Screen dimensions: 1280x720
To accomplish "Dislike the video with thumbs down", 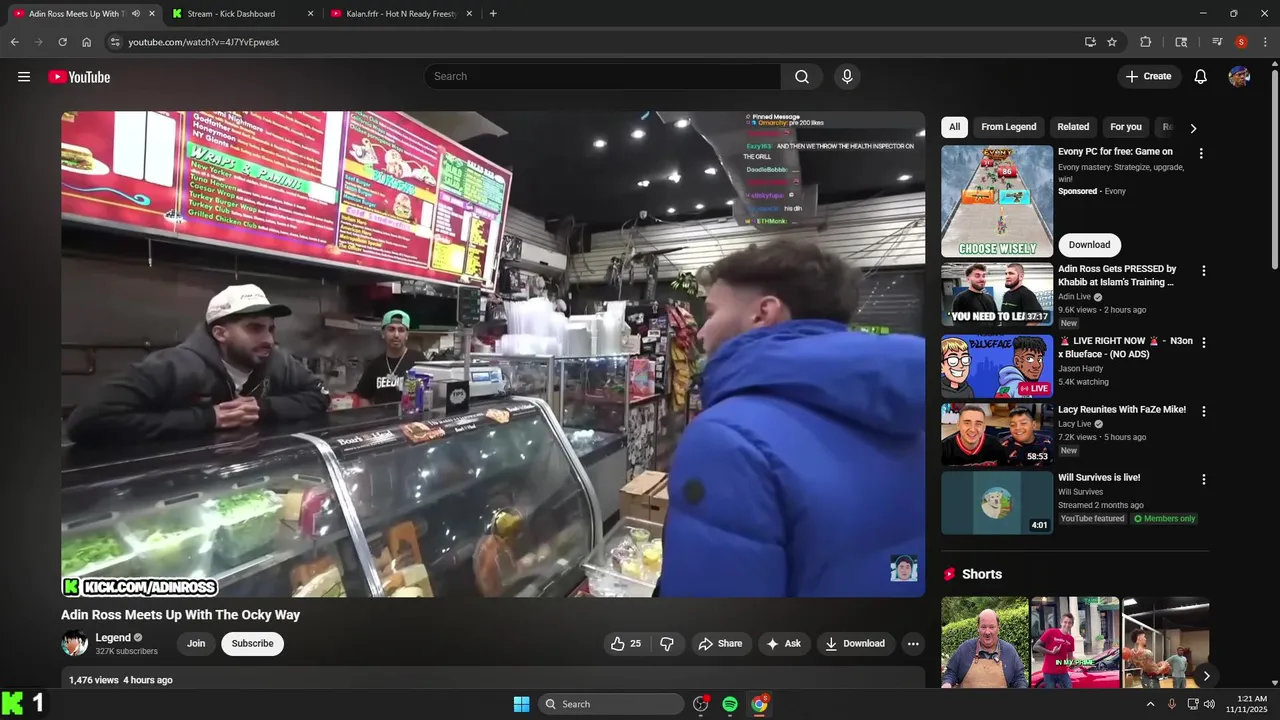I will pos(667,644).
